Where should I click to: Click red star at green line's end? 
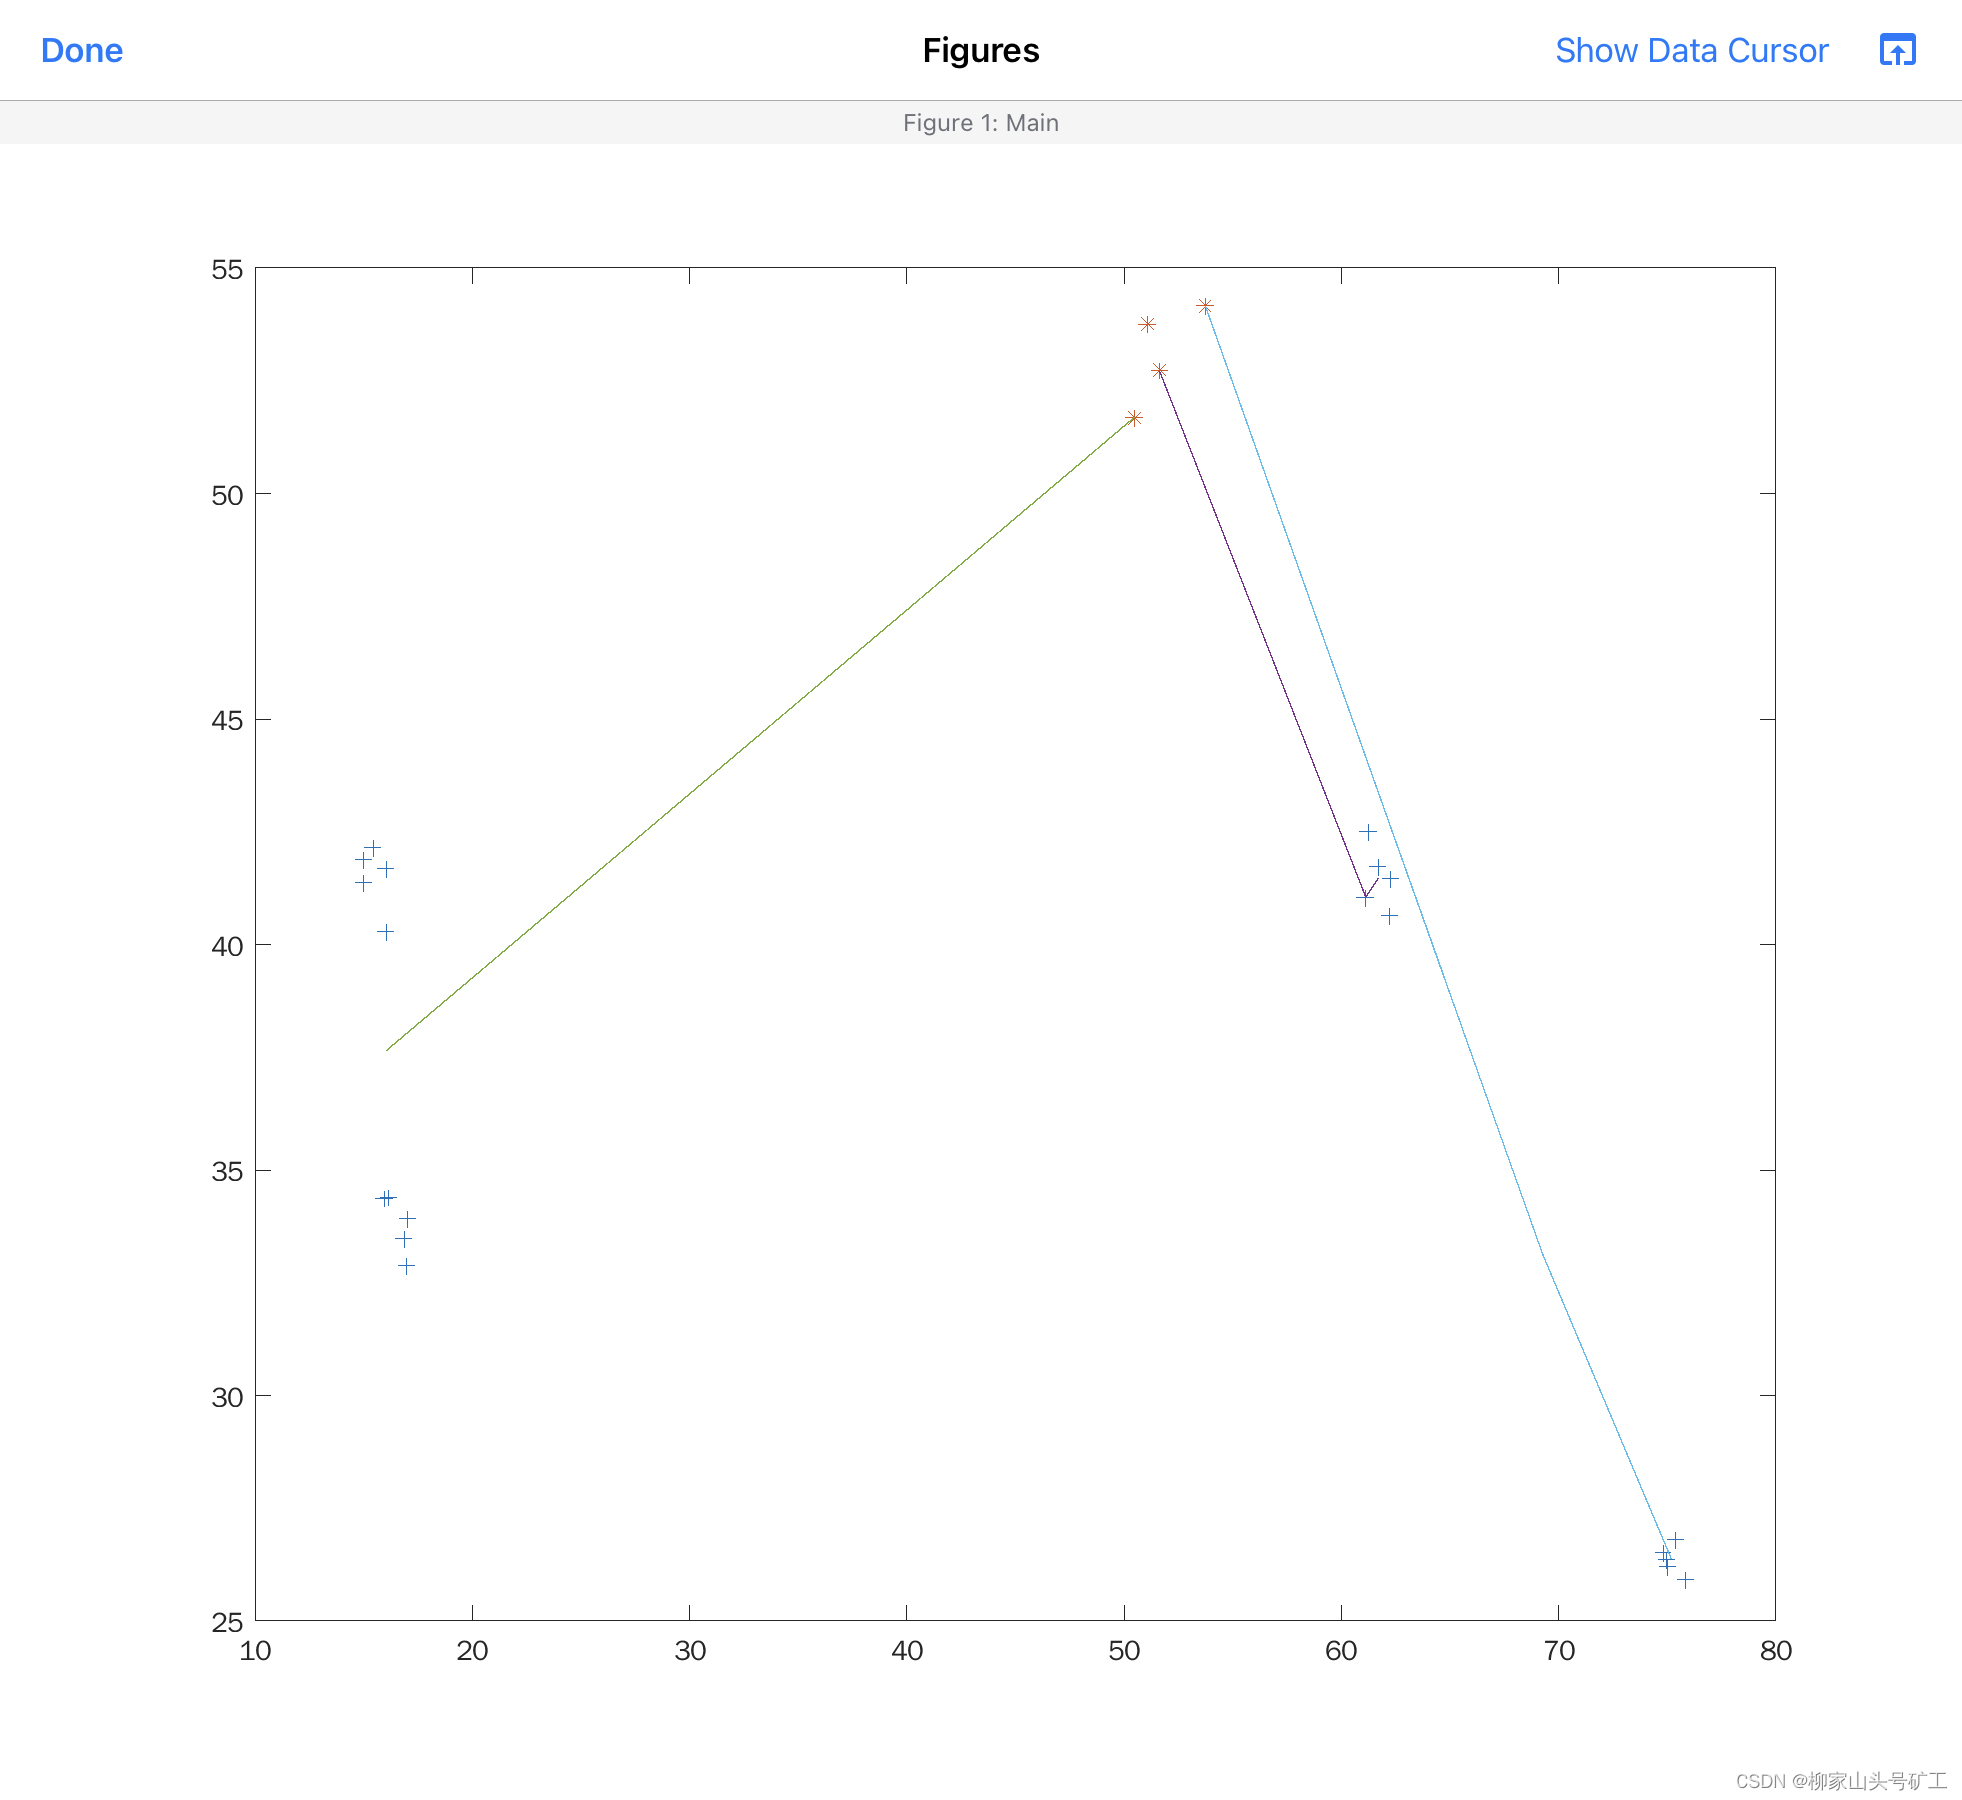pyautogui.click(x=1134, y=418)
